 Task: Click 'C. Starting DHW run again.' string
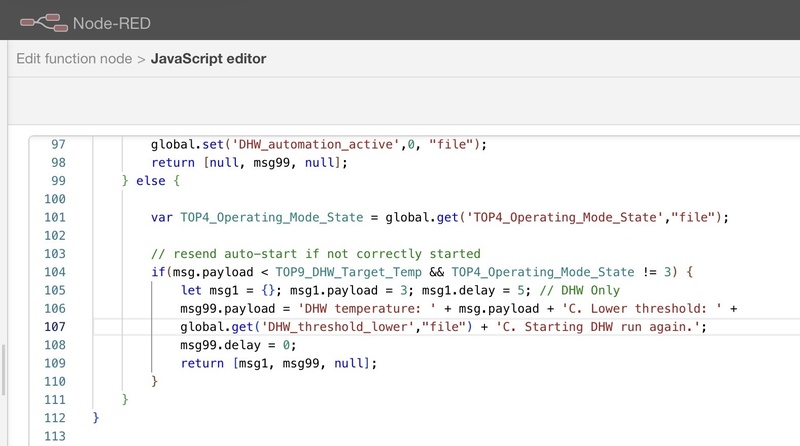click(x=597, y=327)
